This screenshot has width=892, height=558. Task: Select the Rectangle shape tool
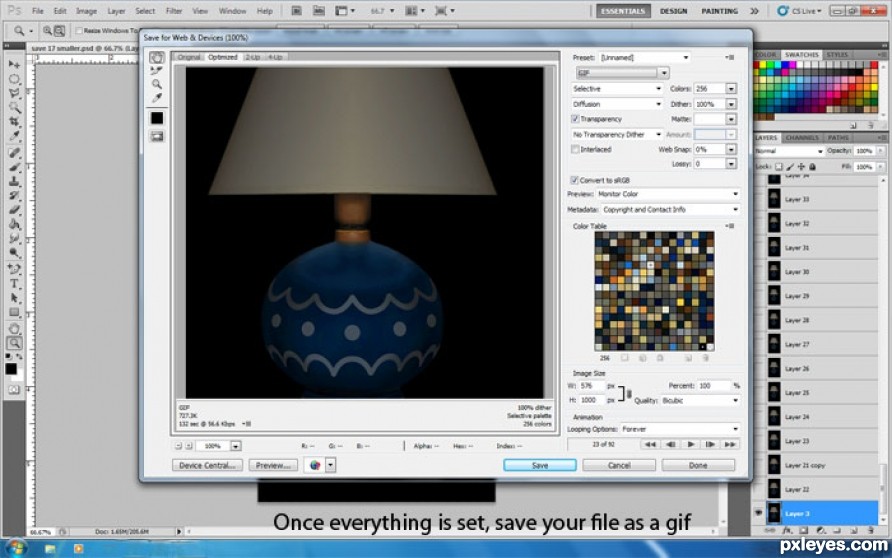[14, 312]
